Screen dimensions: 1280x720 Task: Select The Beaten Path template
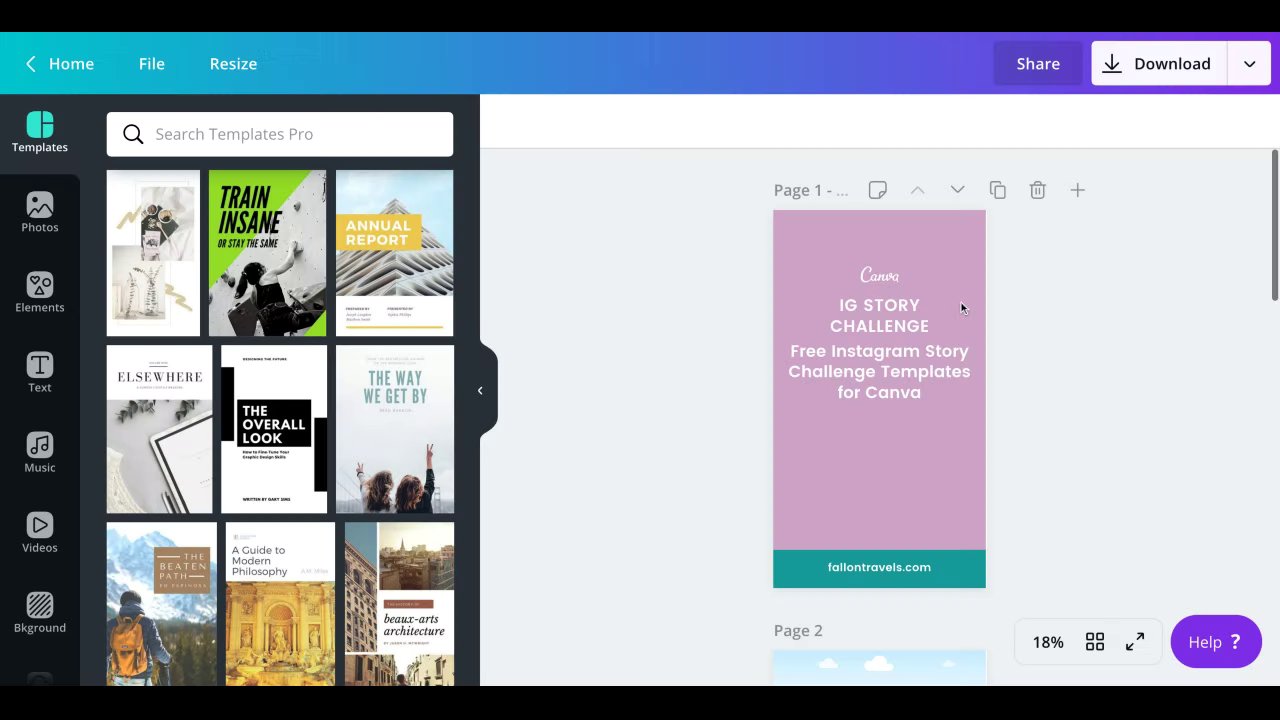click(162, 604)
